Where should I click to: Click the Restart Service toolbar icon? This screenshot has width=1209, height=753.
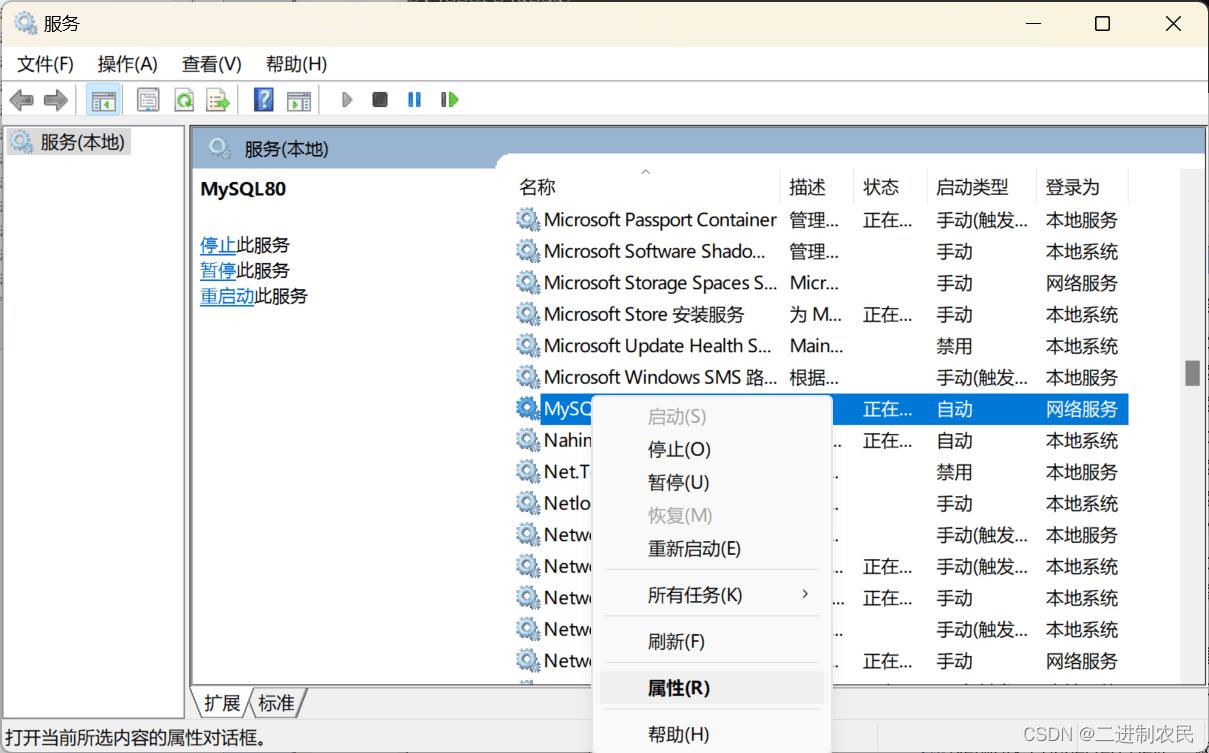[x=450, y=100]
